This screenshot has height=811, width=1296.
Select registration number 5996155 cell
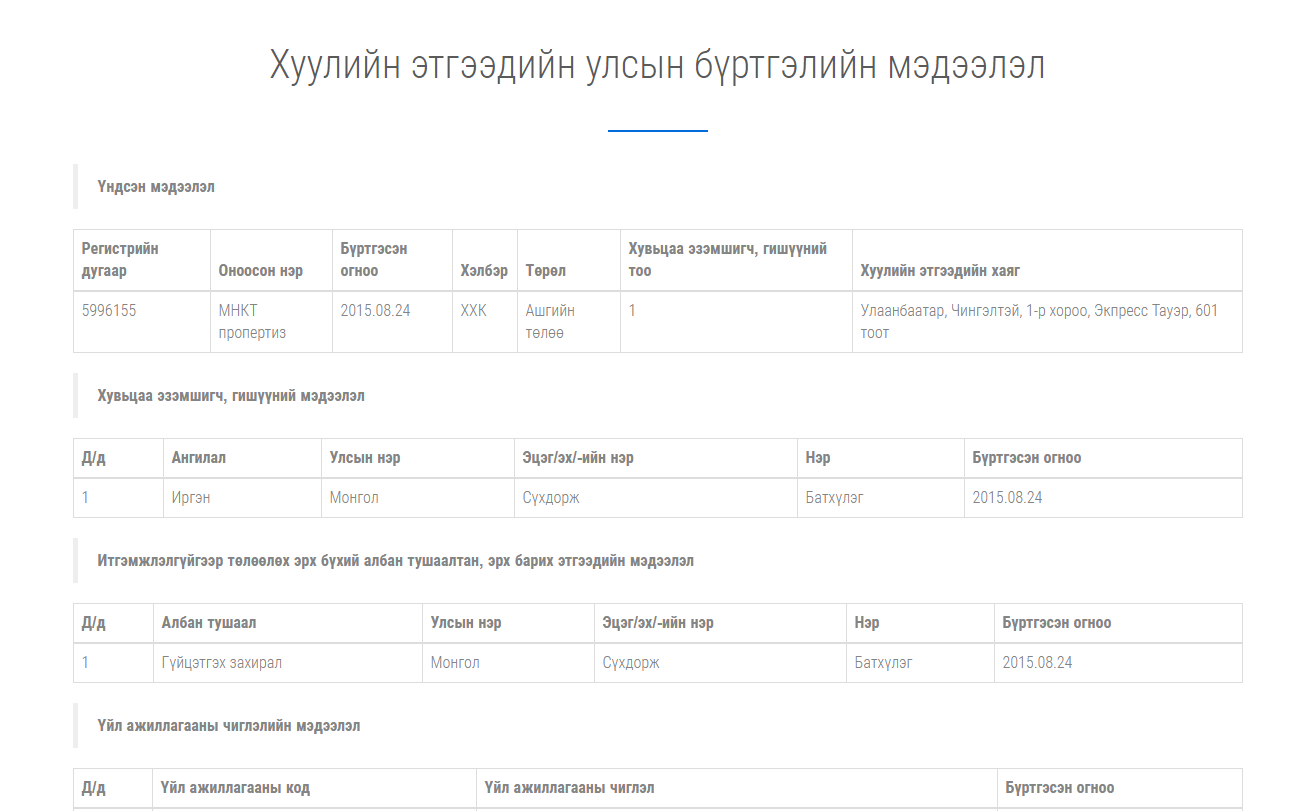click(x=109, y=311)
